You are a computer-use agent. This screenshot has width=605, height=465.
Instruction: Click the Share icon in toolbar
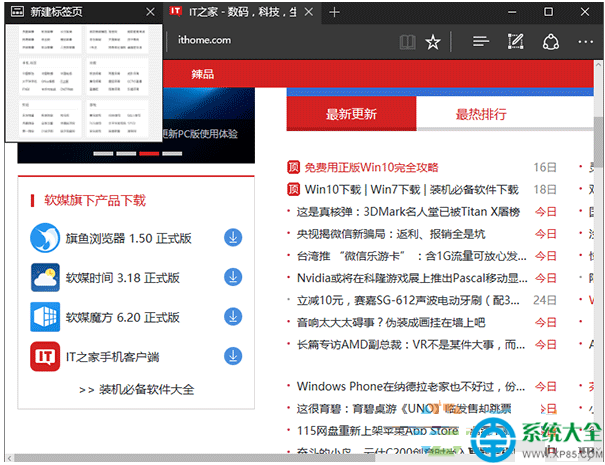coord(551,41)
